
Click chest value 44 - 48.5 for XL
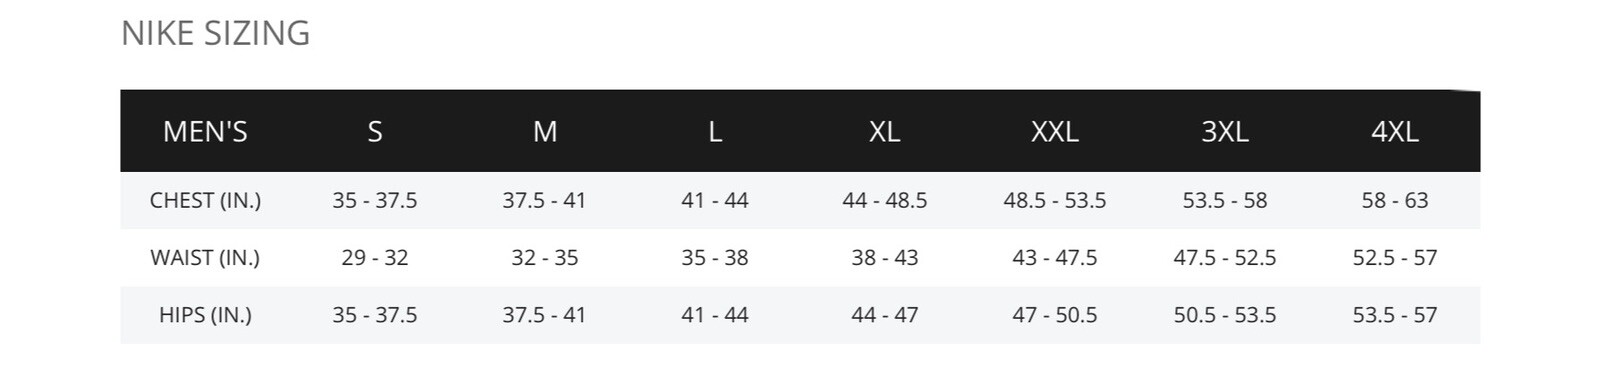[x=885, y=200]
